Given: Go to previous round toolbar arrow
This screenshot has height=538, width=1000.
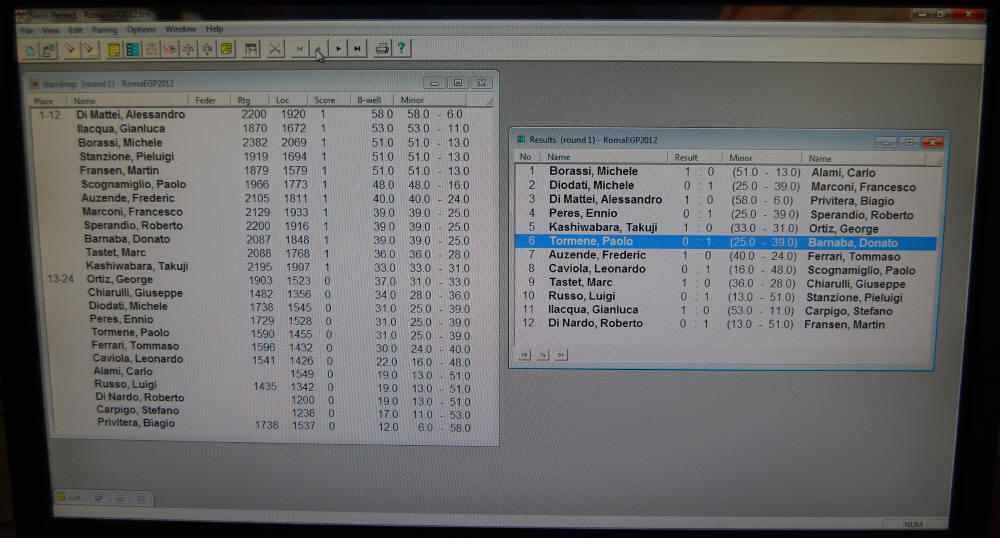Looking at the screenshot, I should [319, 49].
